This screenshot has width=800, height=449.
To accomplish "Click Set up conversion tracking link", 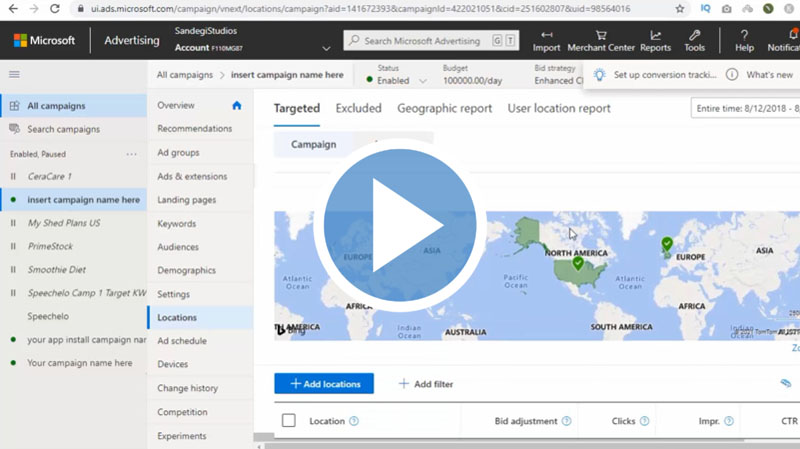I will click(x=665, y=75).
